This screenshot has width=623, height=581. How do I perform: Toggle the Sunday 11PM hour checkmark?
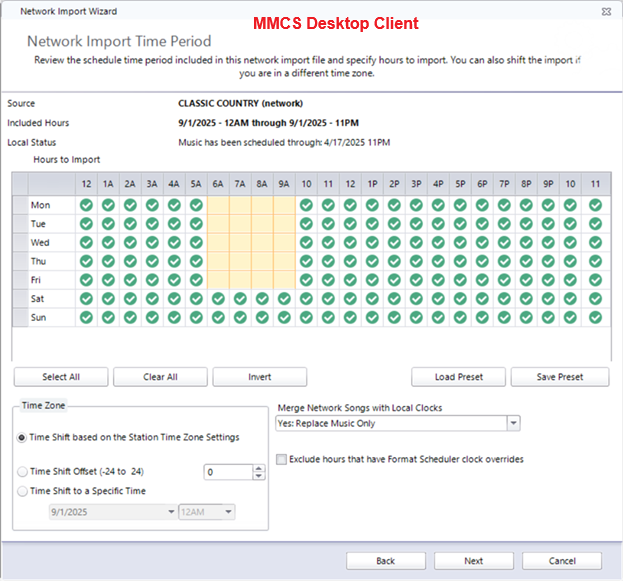596,318
